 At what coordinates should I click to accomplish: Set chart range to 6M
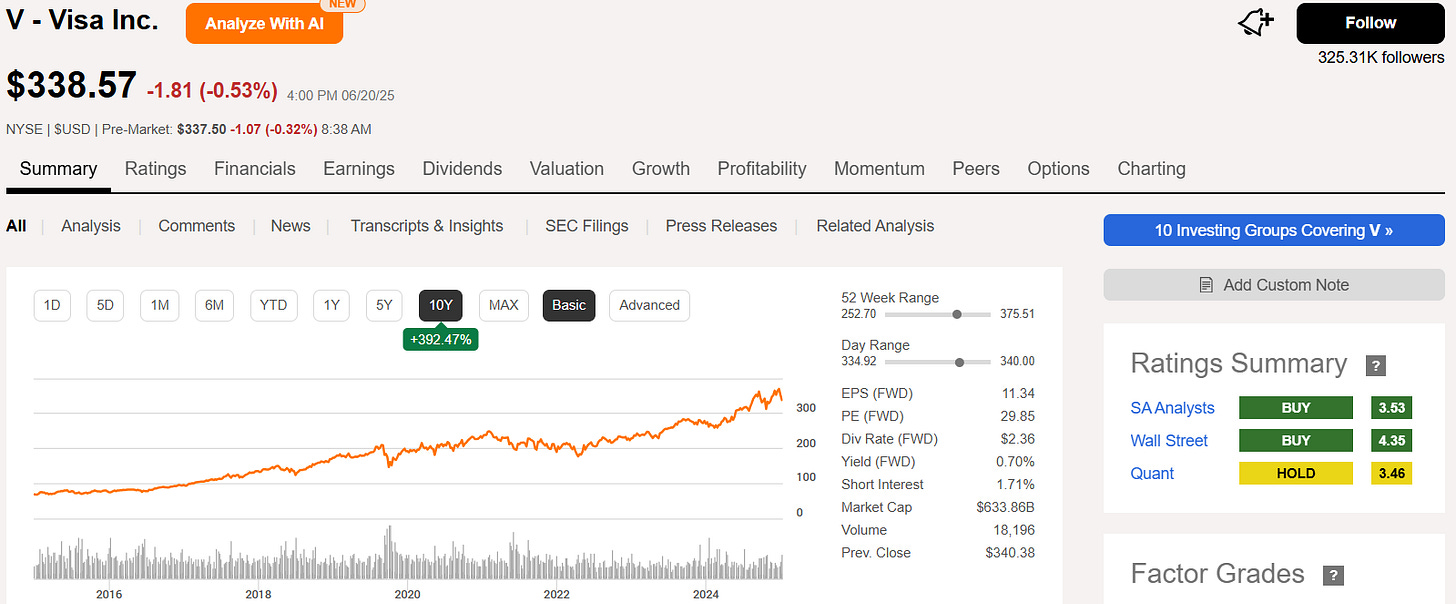214,305
